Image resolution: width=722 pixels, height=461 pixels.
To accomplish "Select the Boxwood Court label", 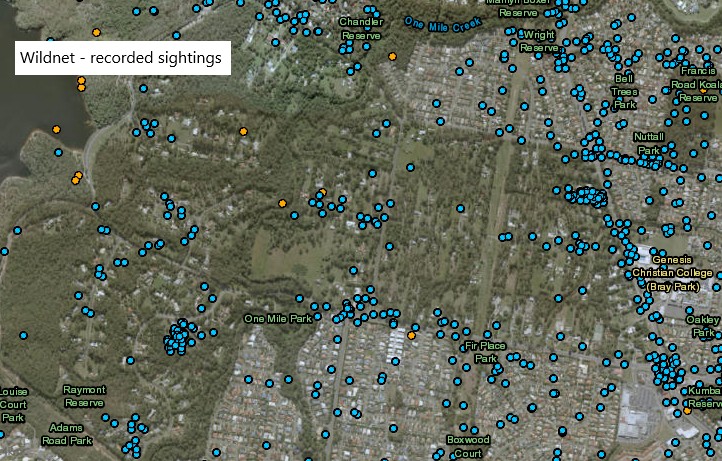I will pyautogui.click(x=468, y=446).
